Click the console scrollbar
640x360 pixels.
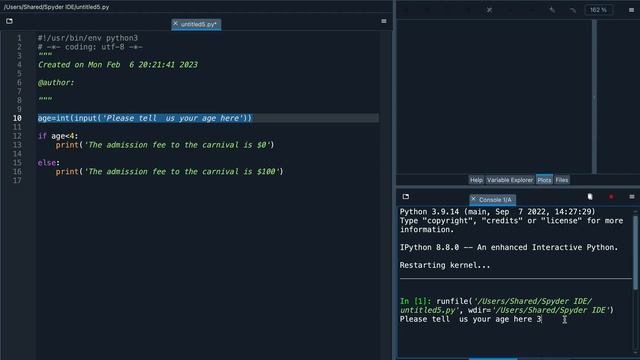635,252
